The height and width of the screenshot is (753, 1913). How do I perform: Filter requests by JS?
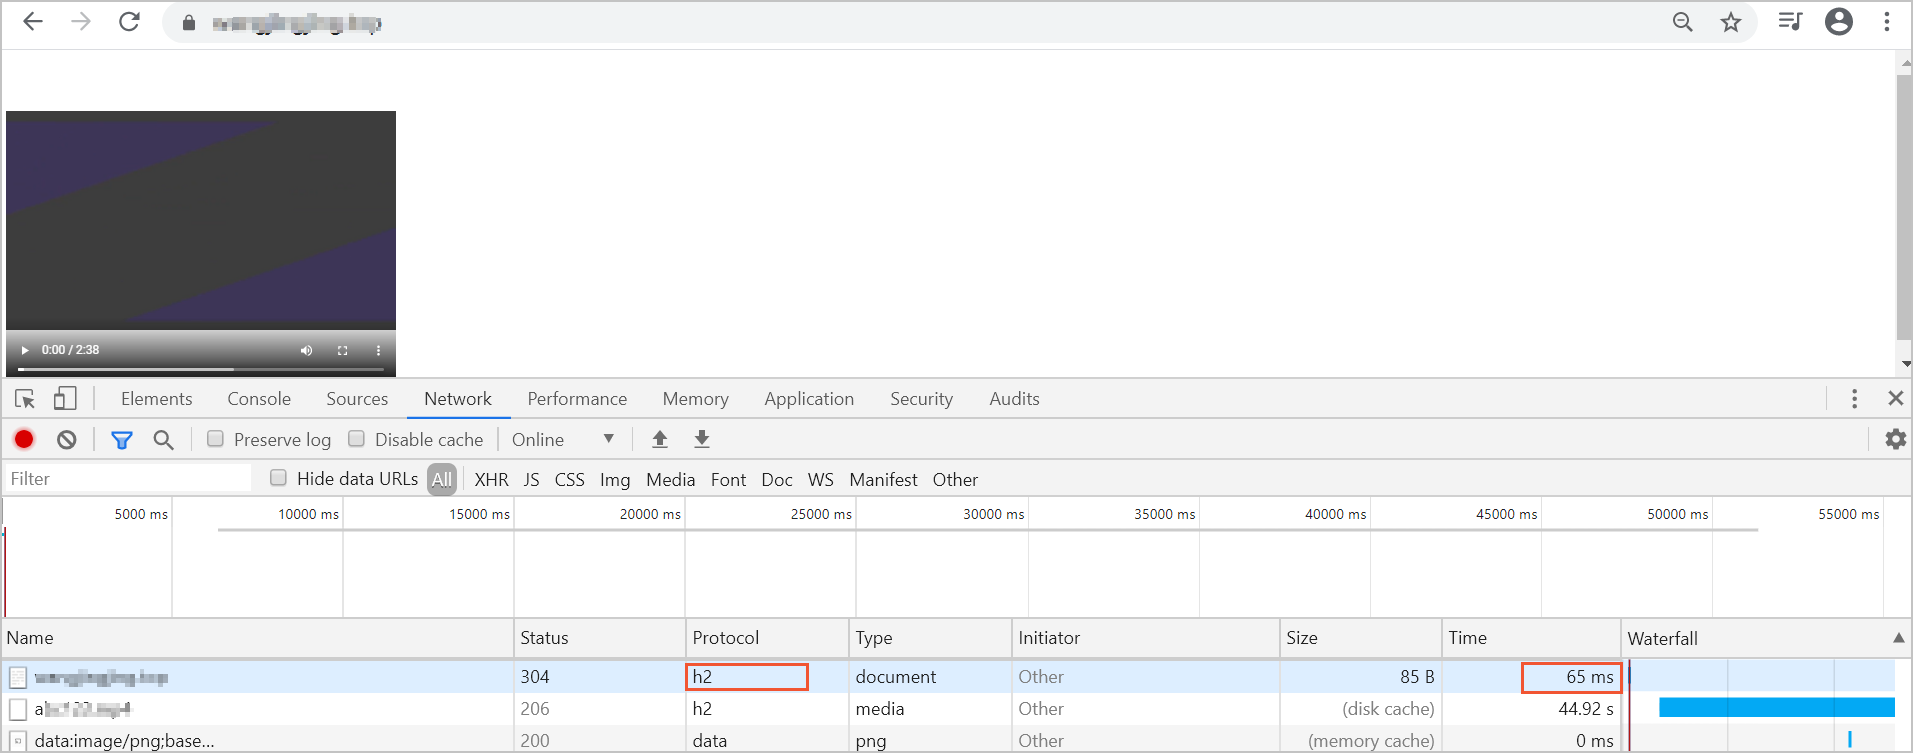(x=531, y=479)
